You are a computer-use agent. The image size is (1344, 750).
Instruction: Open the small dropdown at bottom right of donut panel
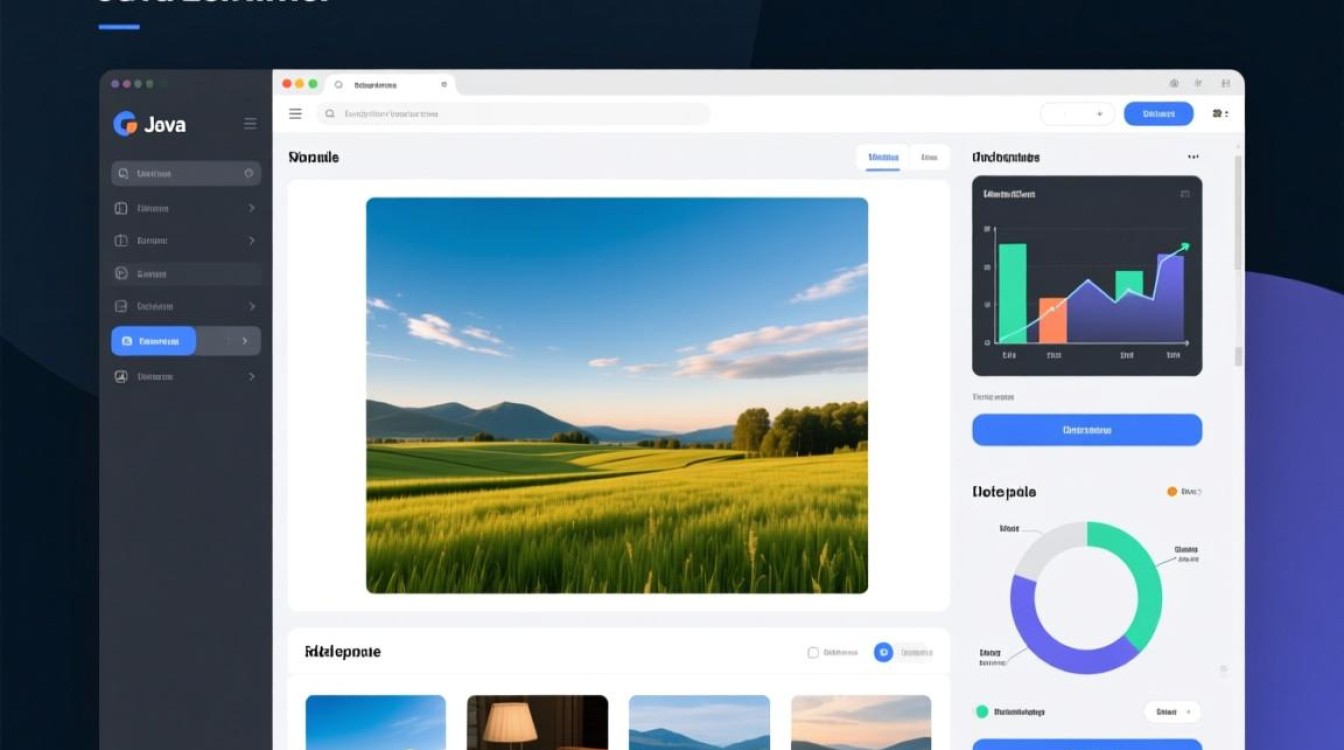click(1172, 712)
